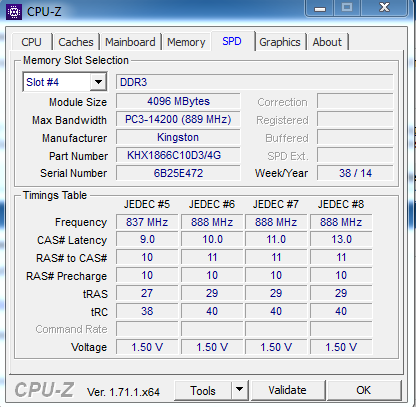The height and width of the screenshot is (407, 416).
Task: Open the CPU tab
Action: (32, 42)
